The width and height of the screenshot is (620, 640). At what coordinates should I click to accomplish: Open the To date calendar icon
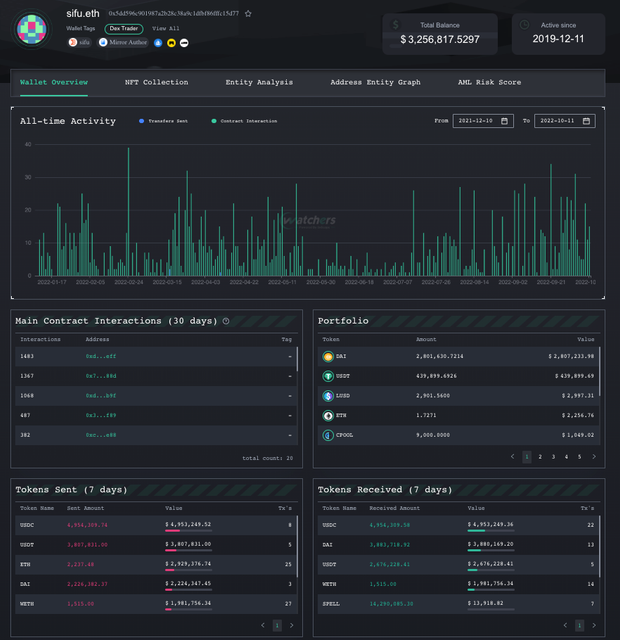click(x=586, y=121)
